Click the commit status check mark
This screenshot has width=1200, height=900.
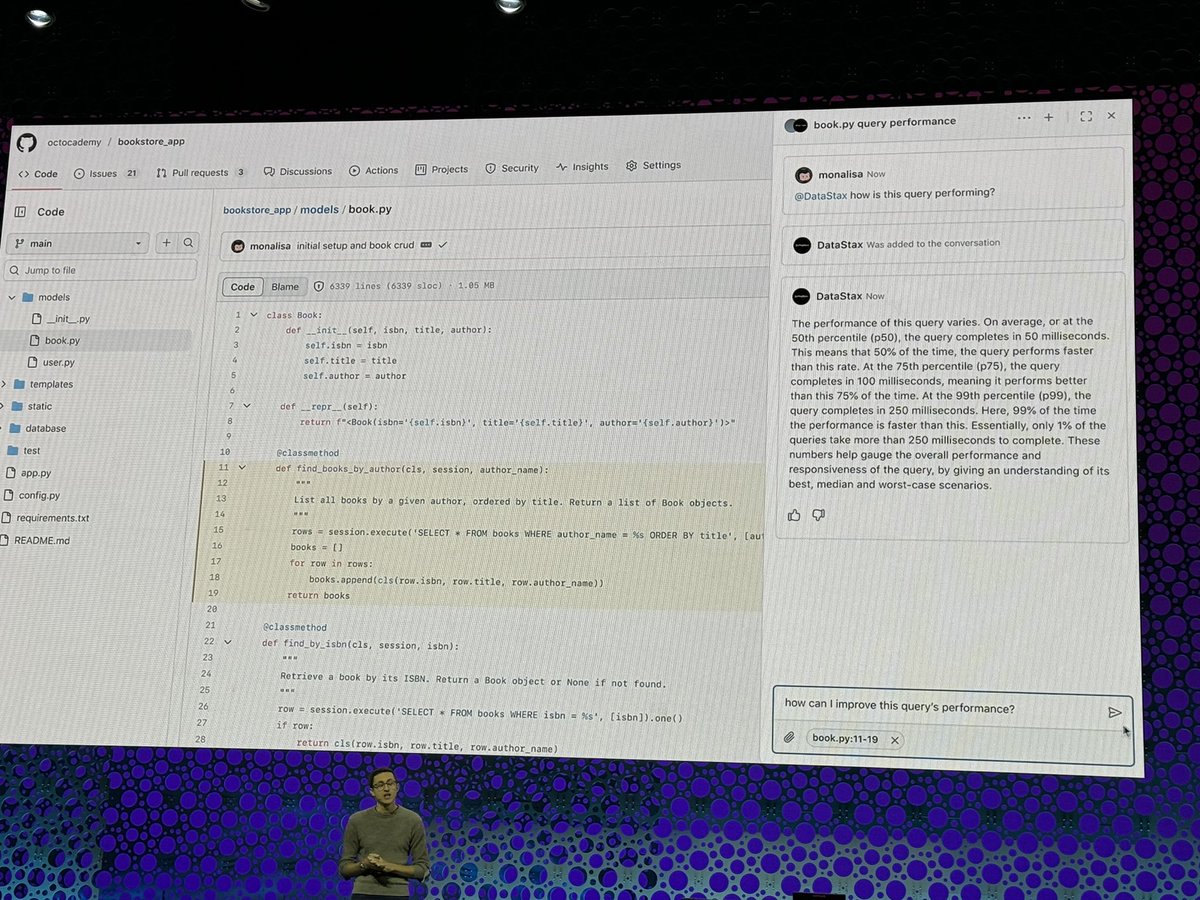click(x=442, y=244)
